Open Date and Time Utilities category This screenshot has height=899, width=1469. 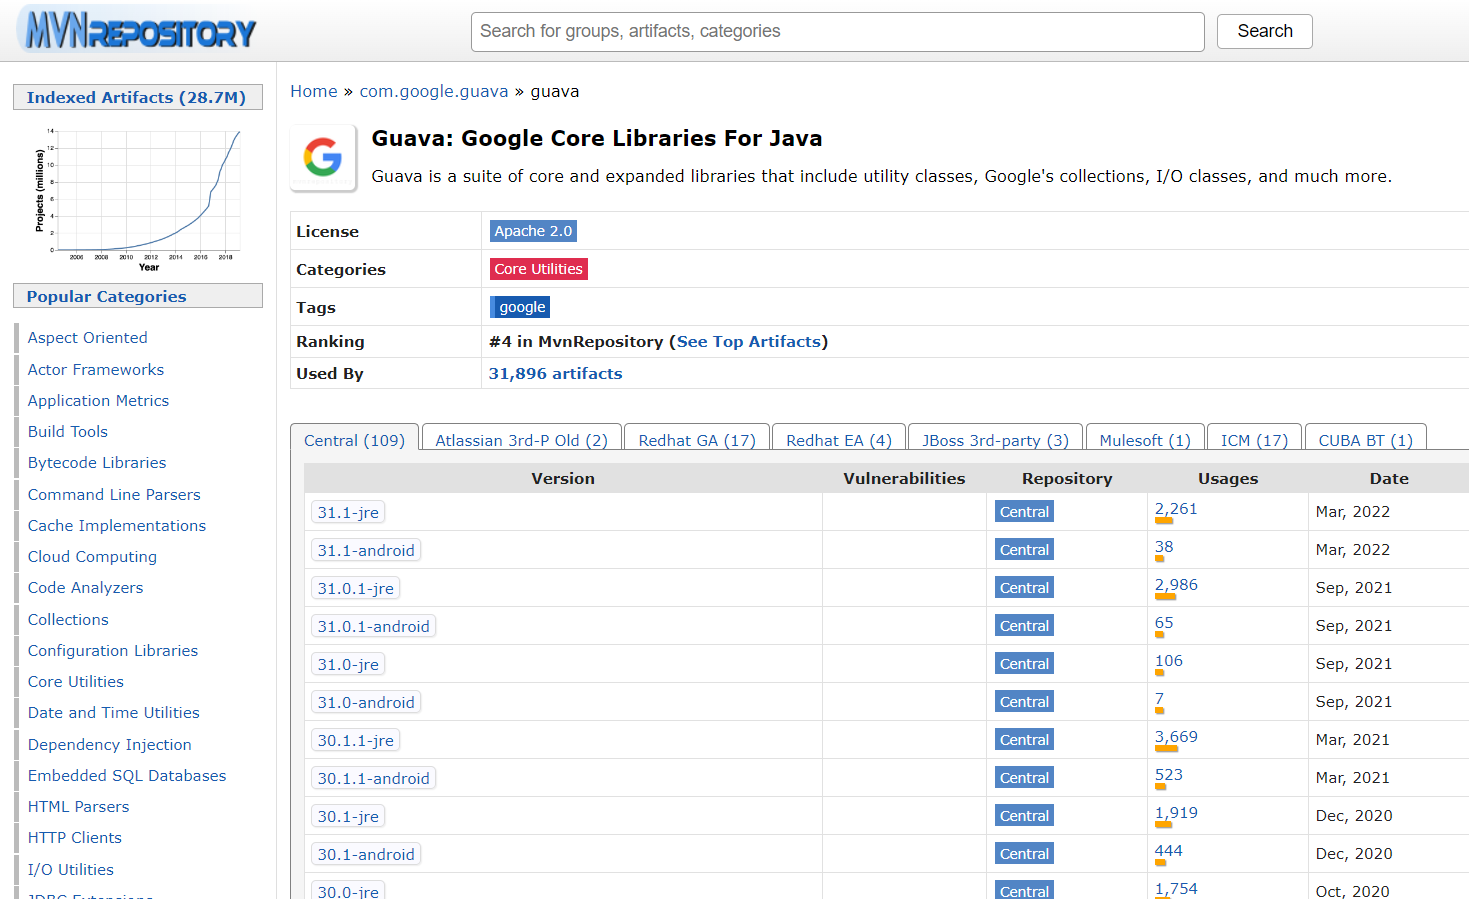click(x=114, y=712)
